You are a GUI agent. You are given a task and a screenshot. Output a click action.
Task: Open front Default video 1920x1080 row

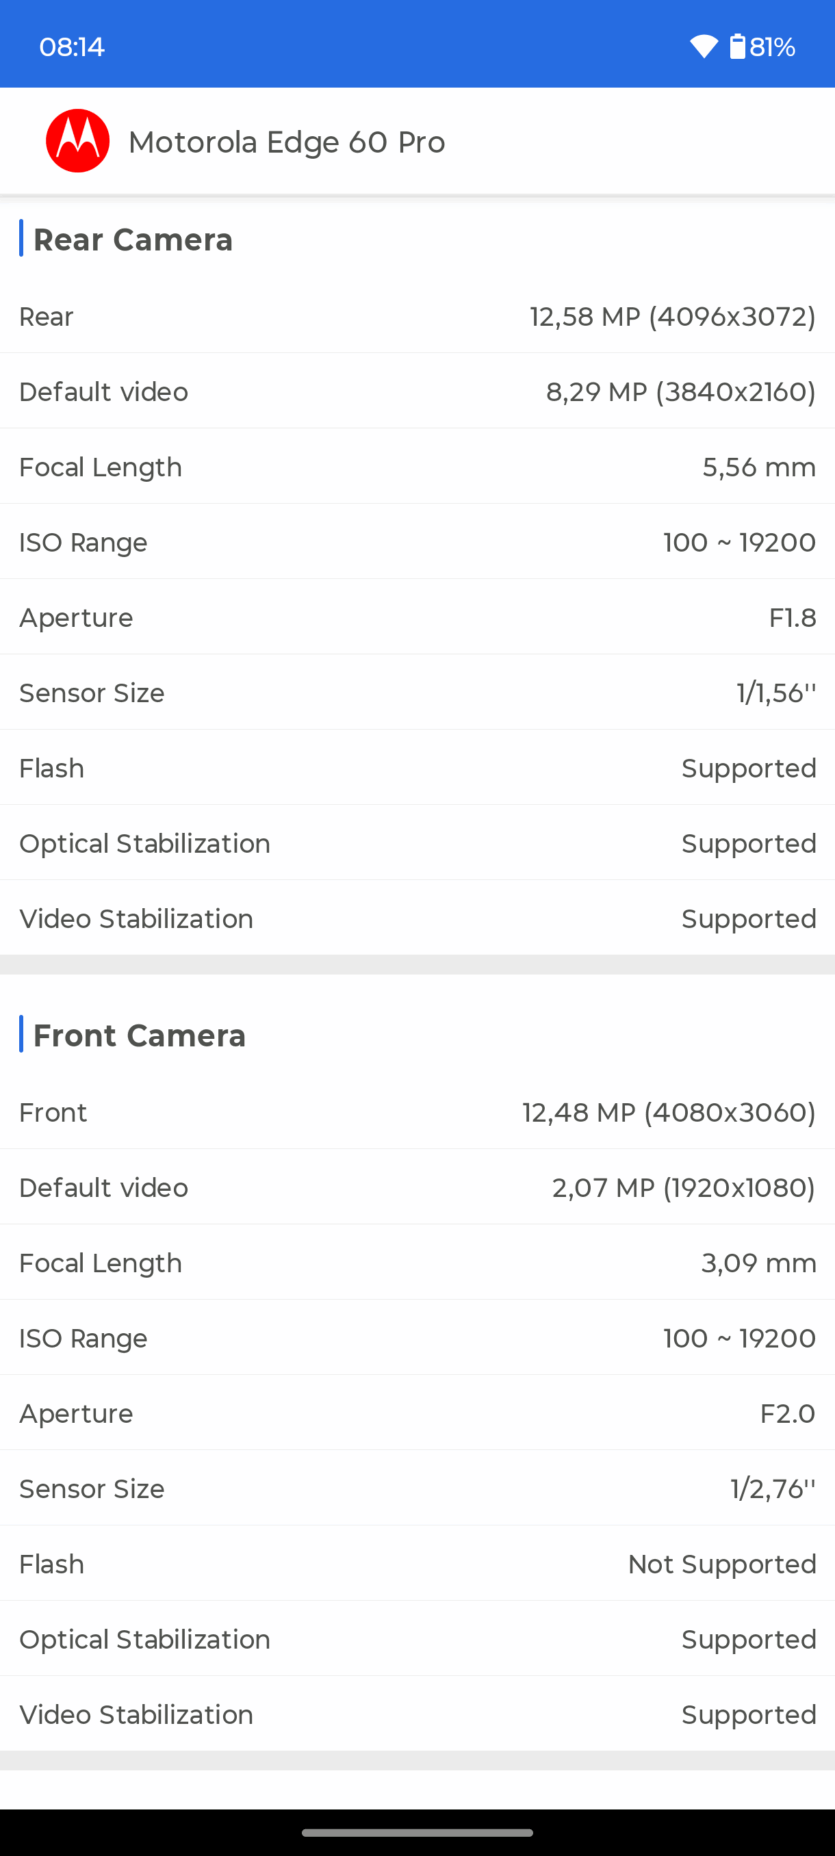coord(417,1188)
